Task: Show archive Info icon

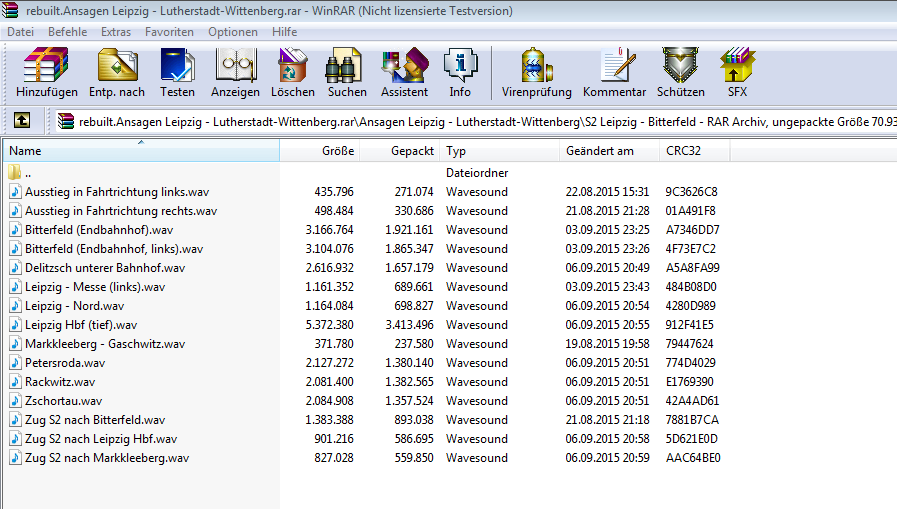Action: [x=460, y=65]
